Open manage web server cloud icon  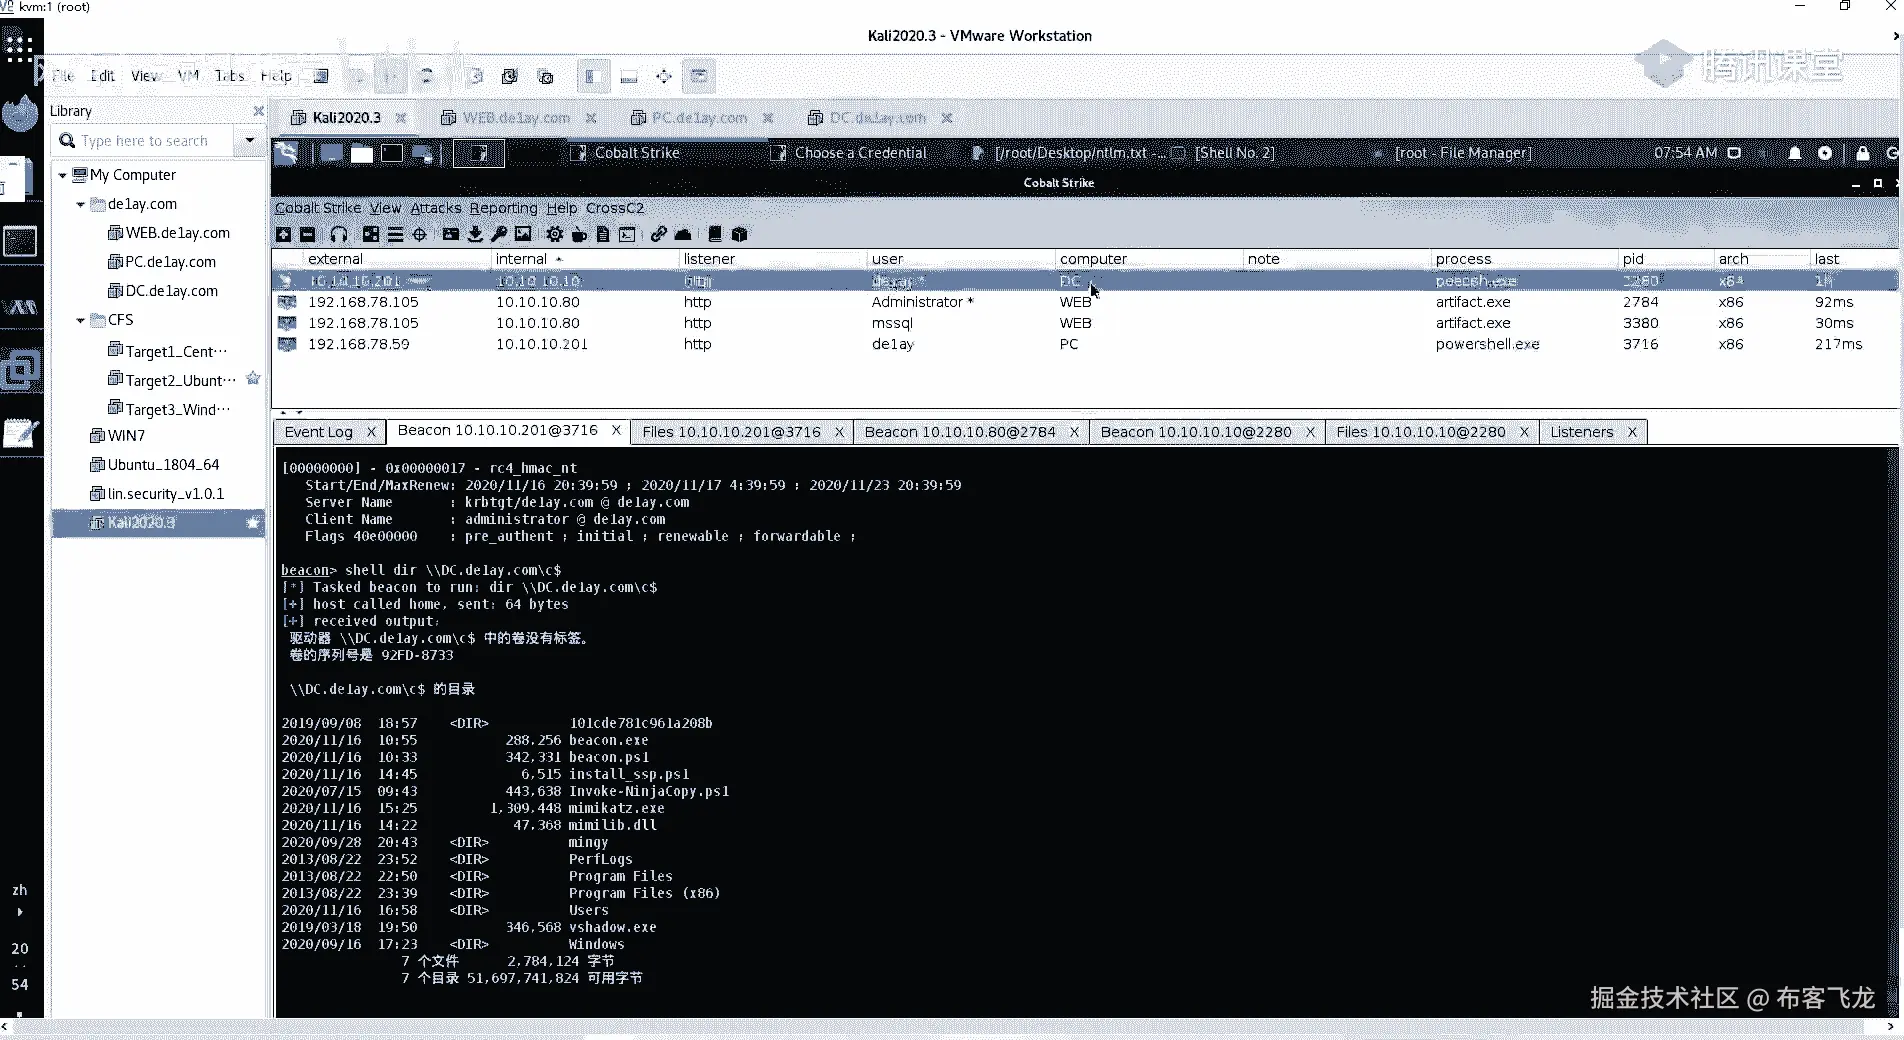pos(683,234)
